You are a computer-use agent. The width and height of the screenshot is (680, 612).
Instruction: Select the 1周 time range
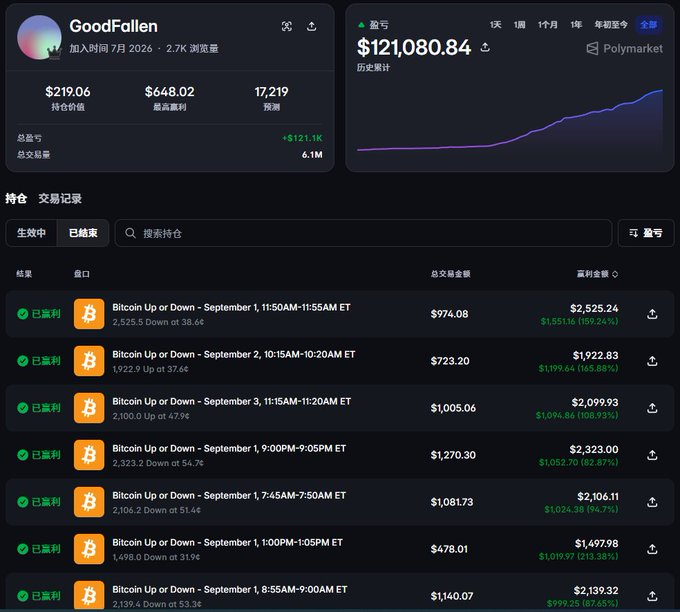pos(520,25)
